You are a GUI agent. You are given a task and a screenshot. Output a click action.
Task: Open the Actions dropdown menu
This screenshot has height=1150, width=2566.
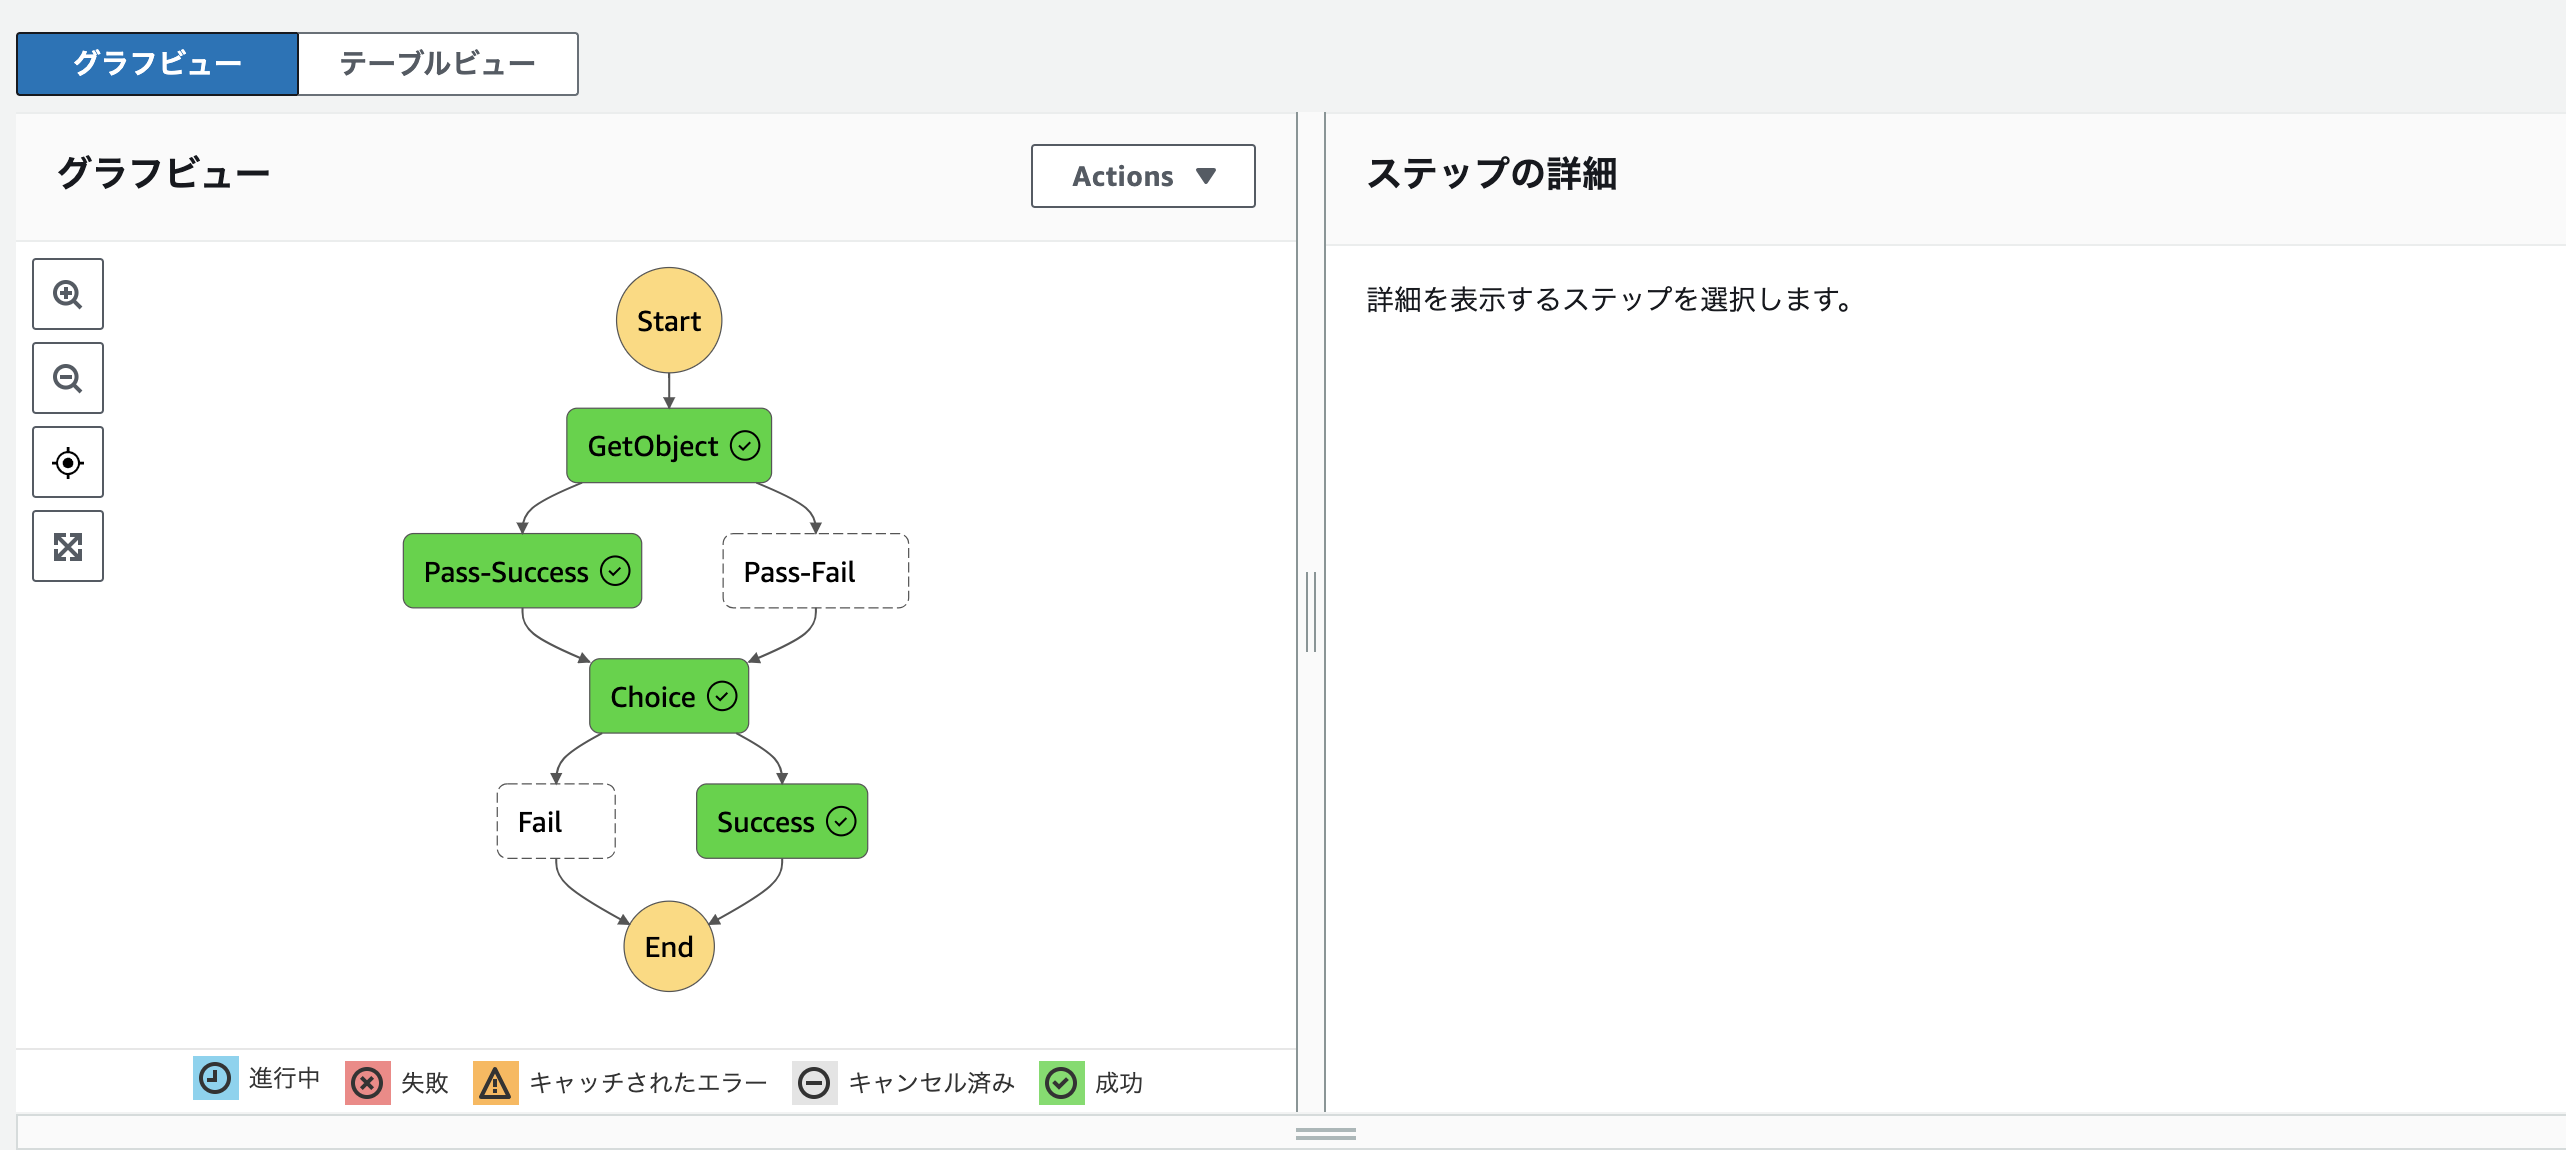pyautogui.click(x=1142, y=176)
